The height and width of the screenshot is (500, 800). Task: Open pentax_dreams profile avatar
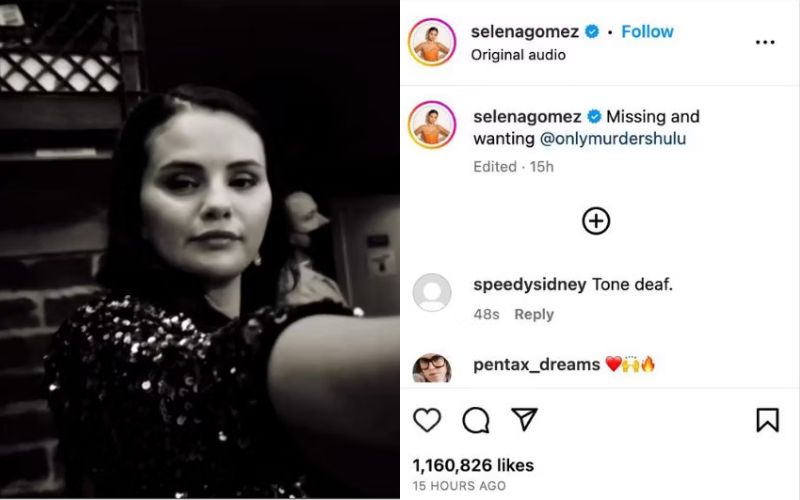432,368
